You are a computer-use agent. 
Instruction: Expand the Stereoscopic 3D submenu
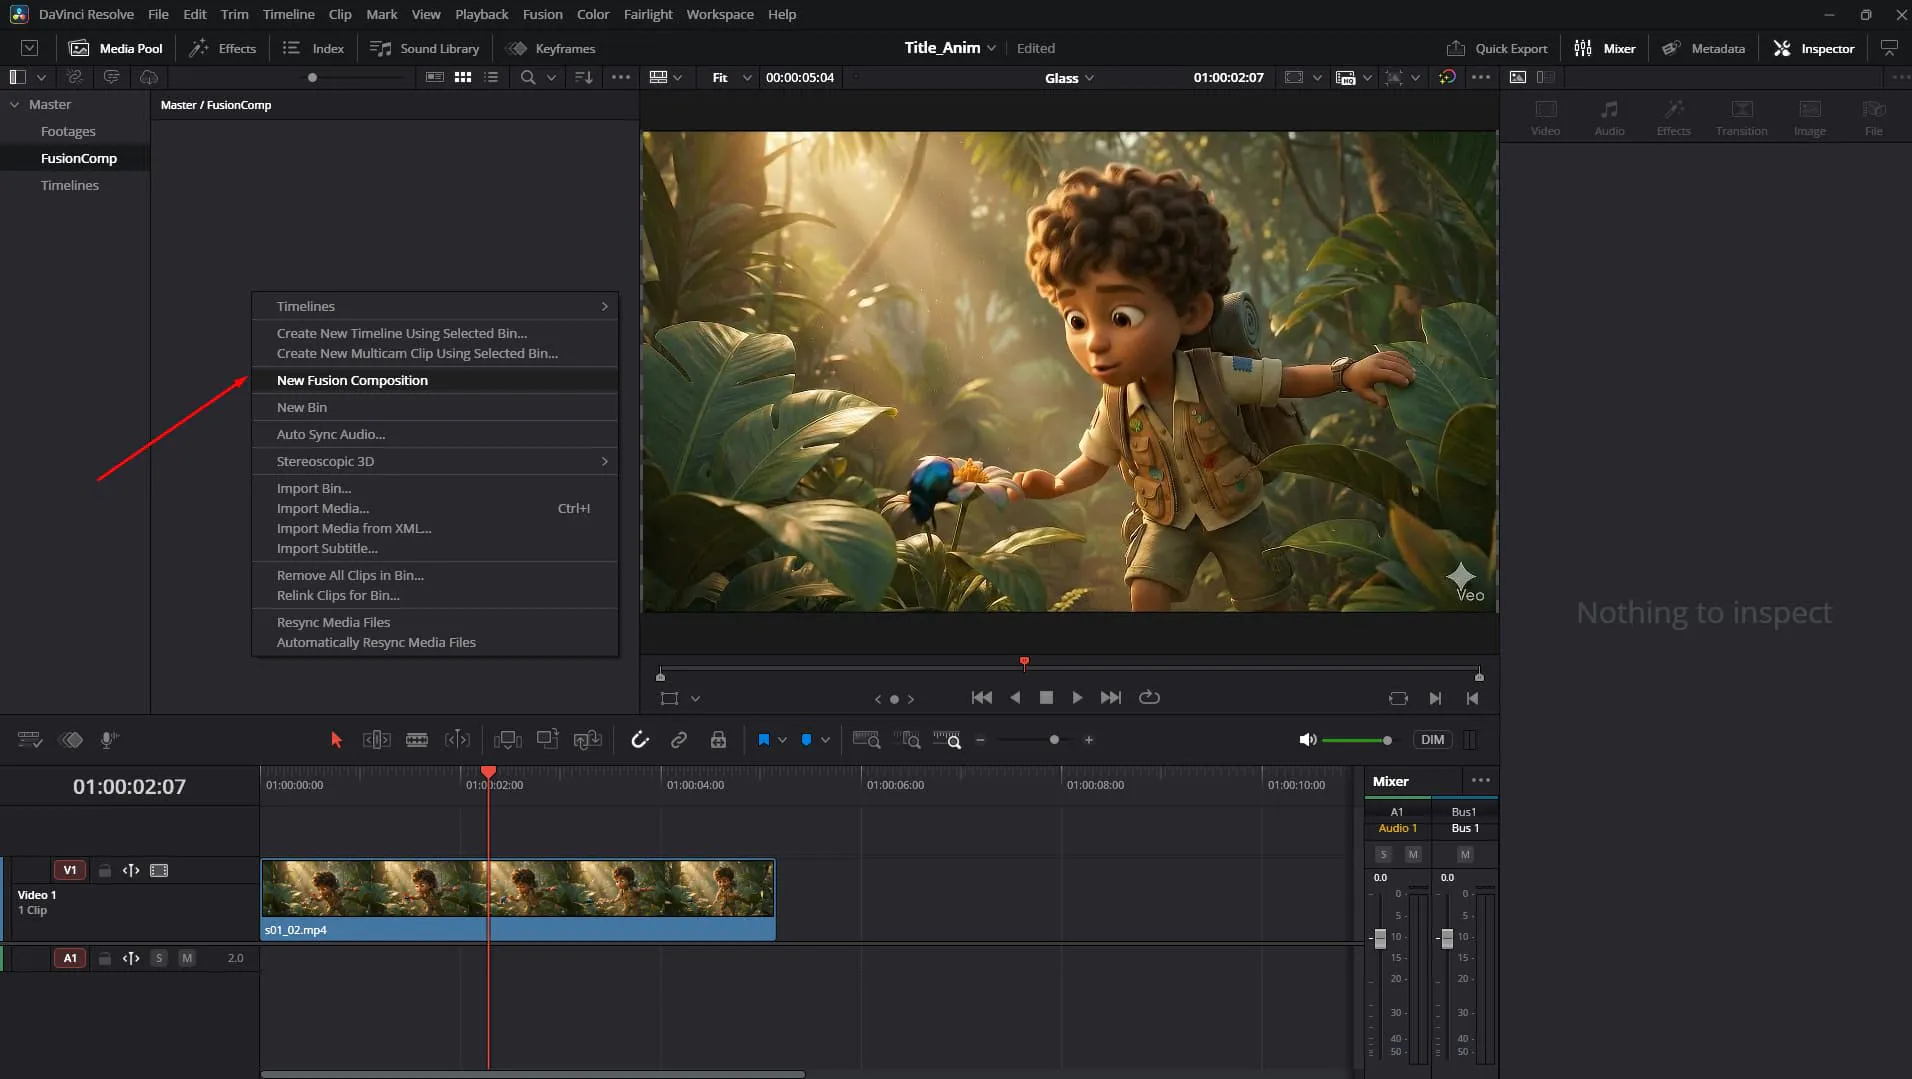(604, 461)
